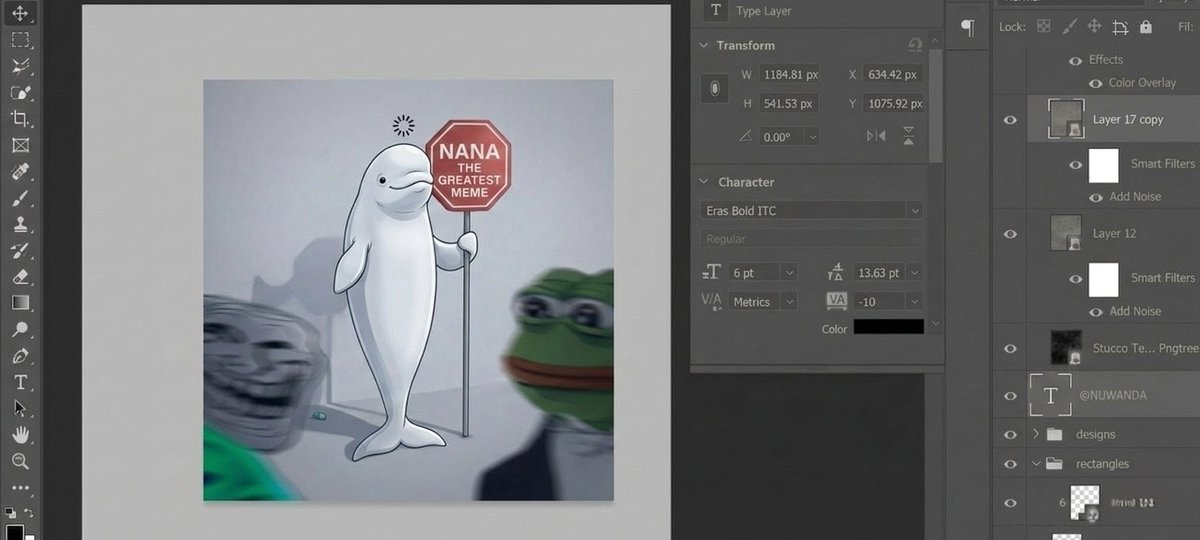This screenshot has width=1200, height=540.
Task: Toggle visibility of Effects
Action: coord(1076,60)
